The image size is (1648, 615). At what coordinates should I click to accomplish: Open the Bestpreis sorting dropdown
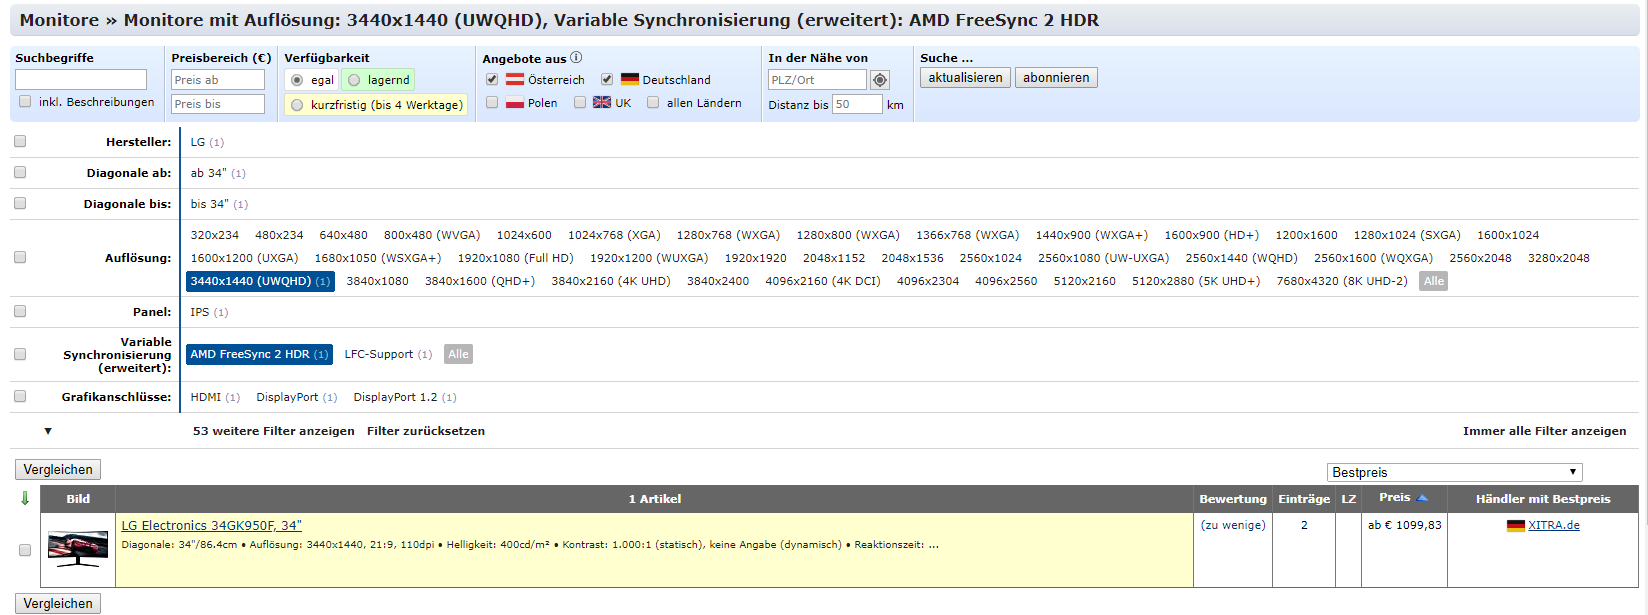1455,472
